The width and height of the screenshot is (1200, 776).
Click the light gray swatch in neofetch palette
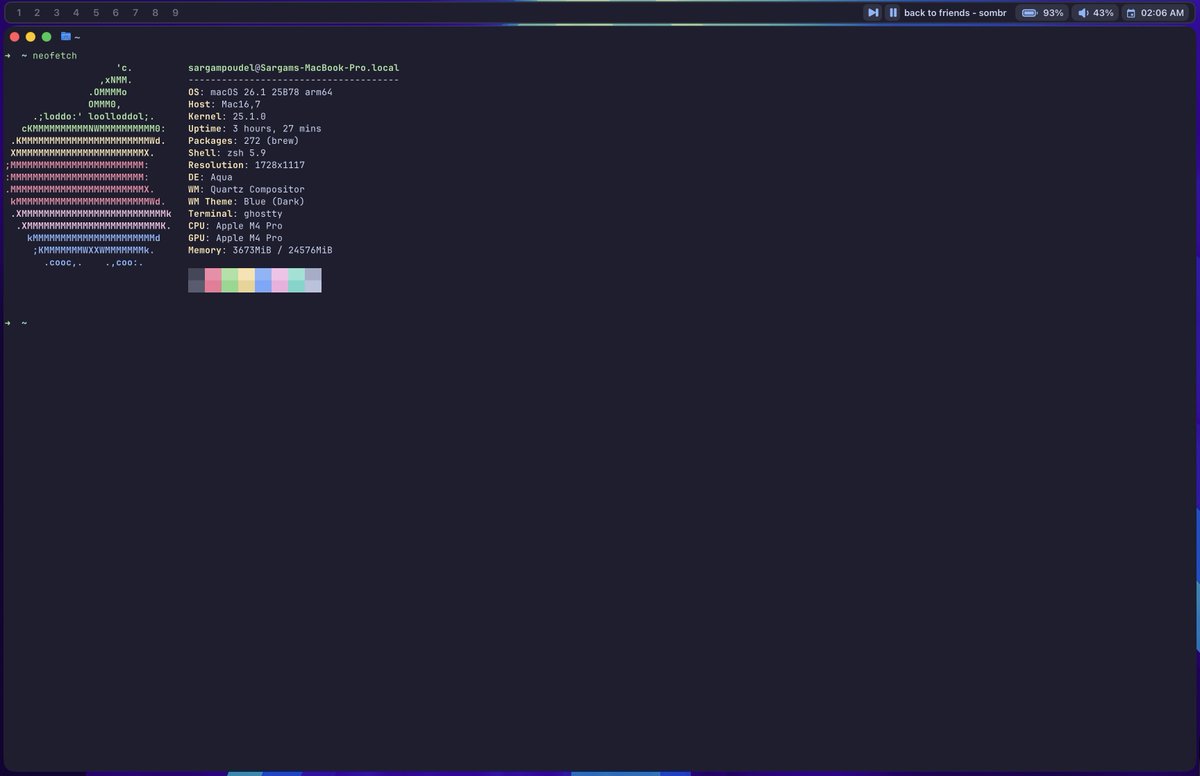click(313, 280)
